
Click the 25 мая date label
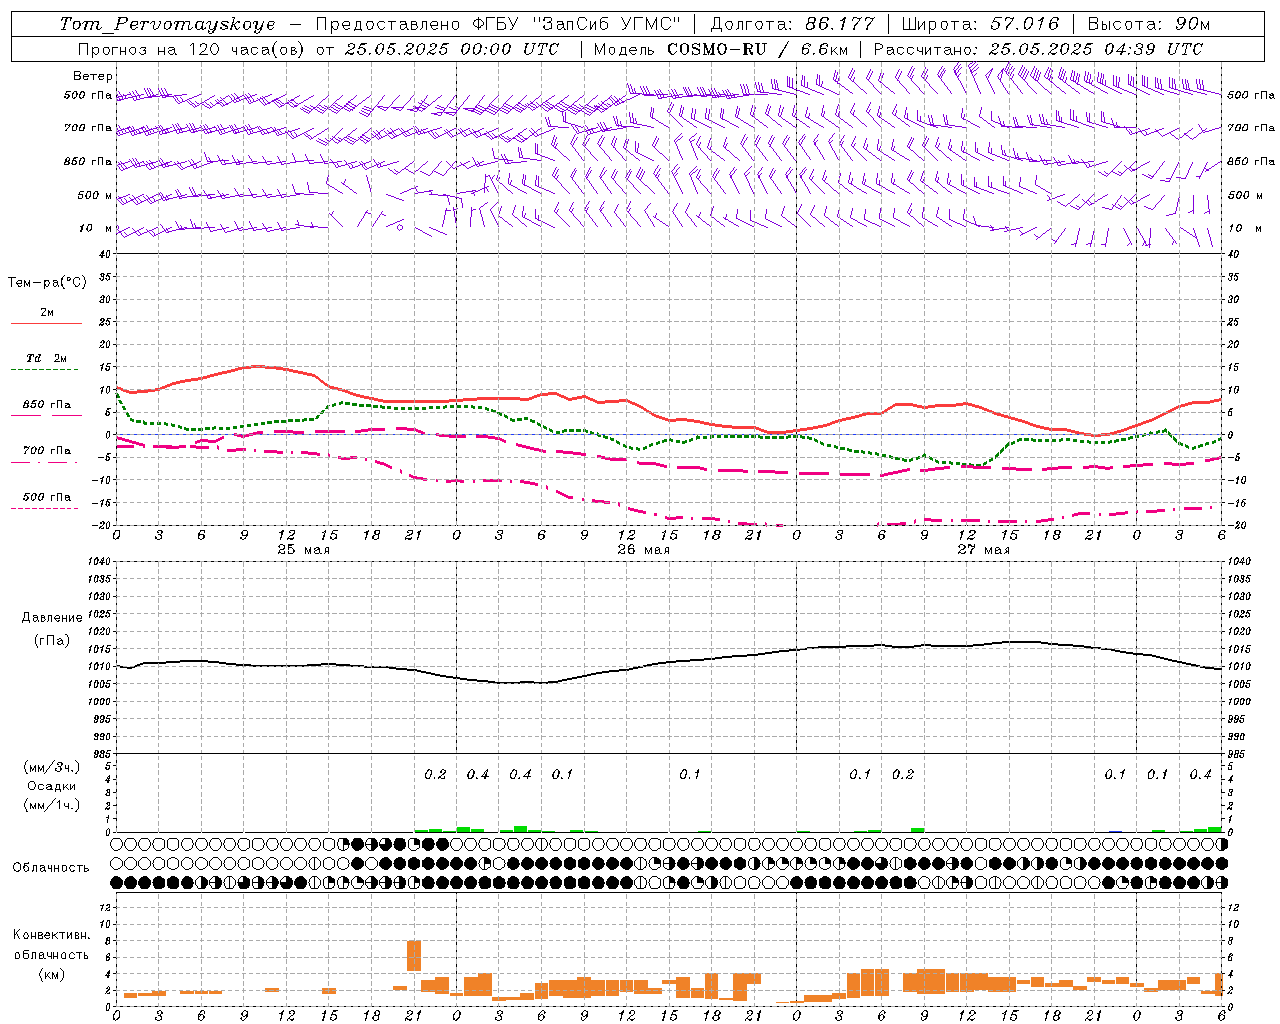pos(304,550)
